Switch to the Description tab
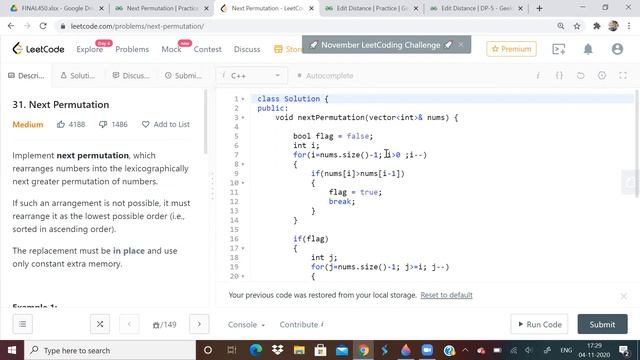 pos(26,76)
